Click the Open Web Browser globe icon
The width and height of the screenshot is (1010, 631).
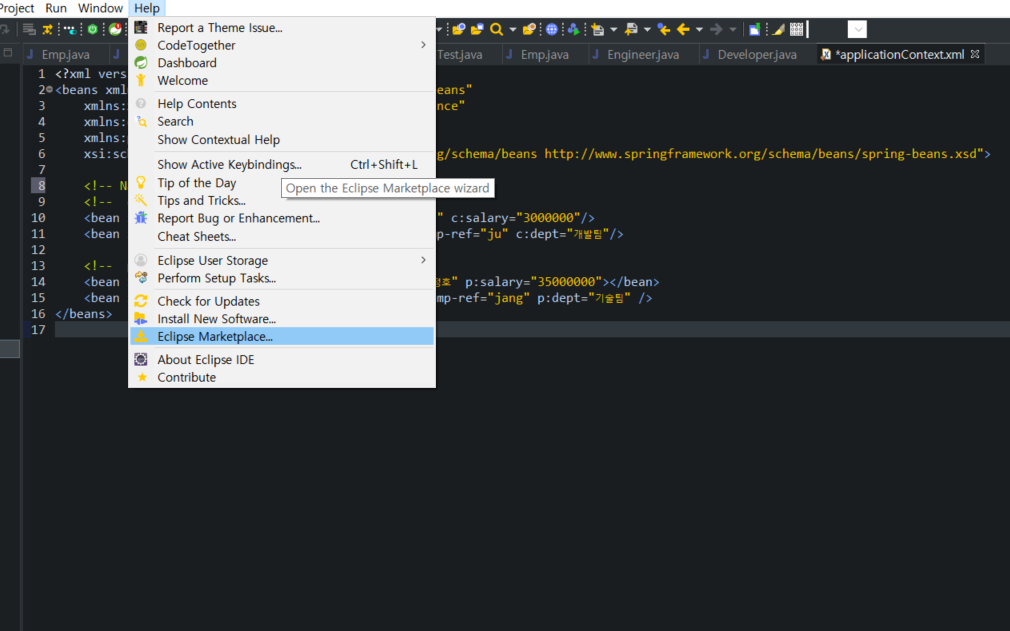coord(551,29)
